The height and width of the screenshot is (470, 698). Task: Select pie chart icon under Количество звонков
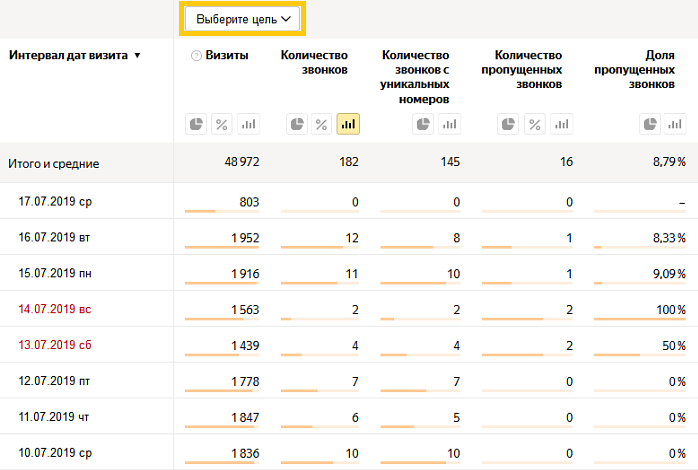297,124
